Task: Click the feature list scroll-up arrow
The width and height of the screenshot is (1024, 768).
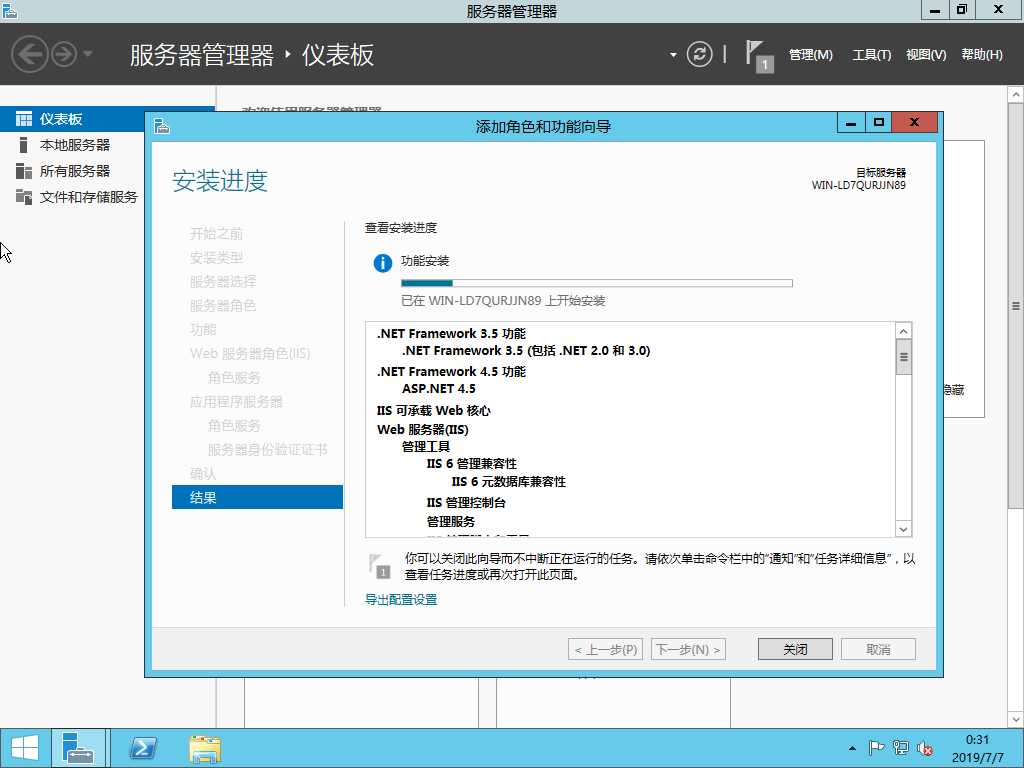Action: 904,332
